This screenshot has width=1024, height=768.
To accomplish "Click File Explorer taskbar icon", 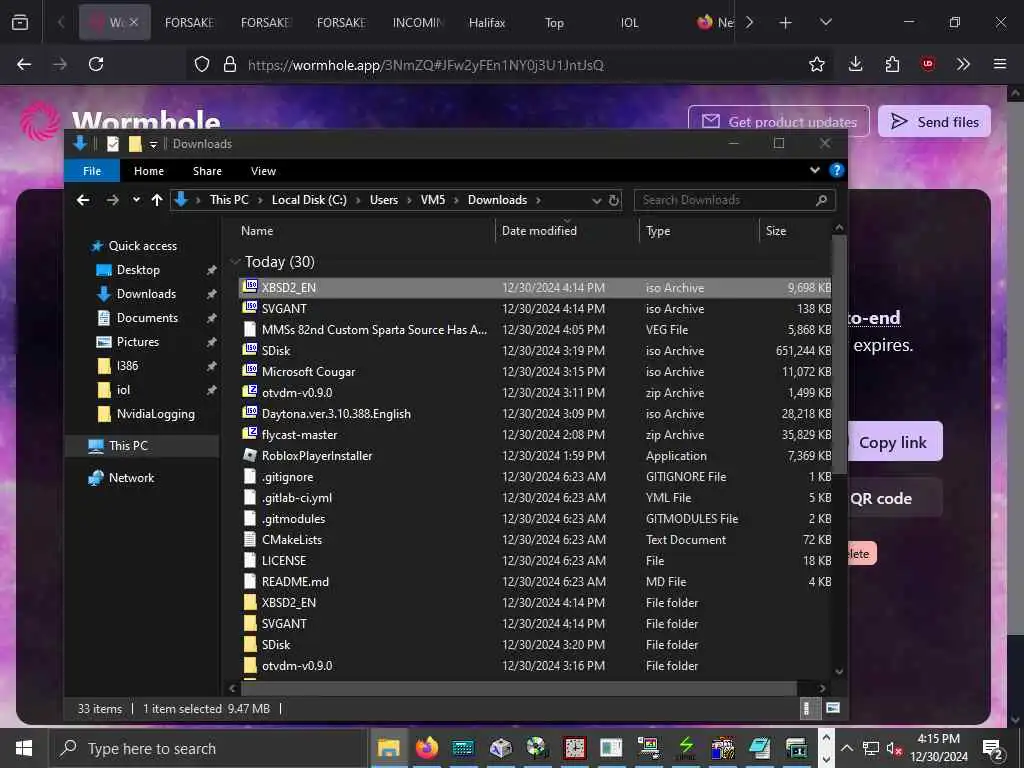I will tap(389, 748).
